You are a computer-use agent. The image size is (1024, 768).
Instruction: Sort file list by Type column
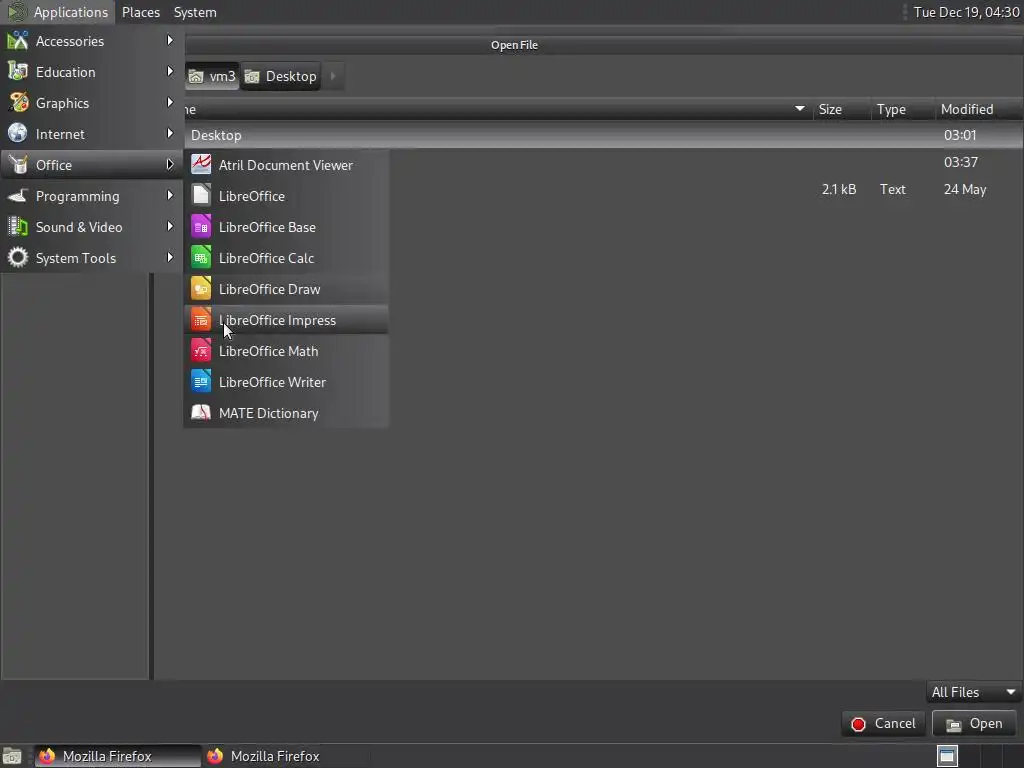(x=902, y=109)
